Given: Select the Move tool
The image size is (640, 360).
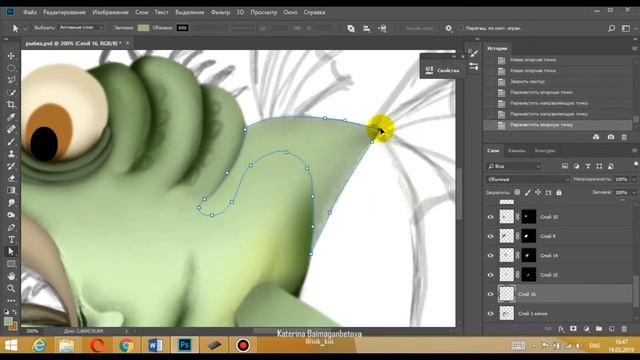Looking at the screenshot, I should coord(11,56).
